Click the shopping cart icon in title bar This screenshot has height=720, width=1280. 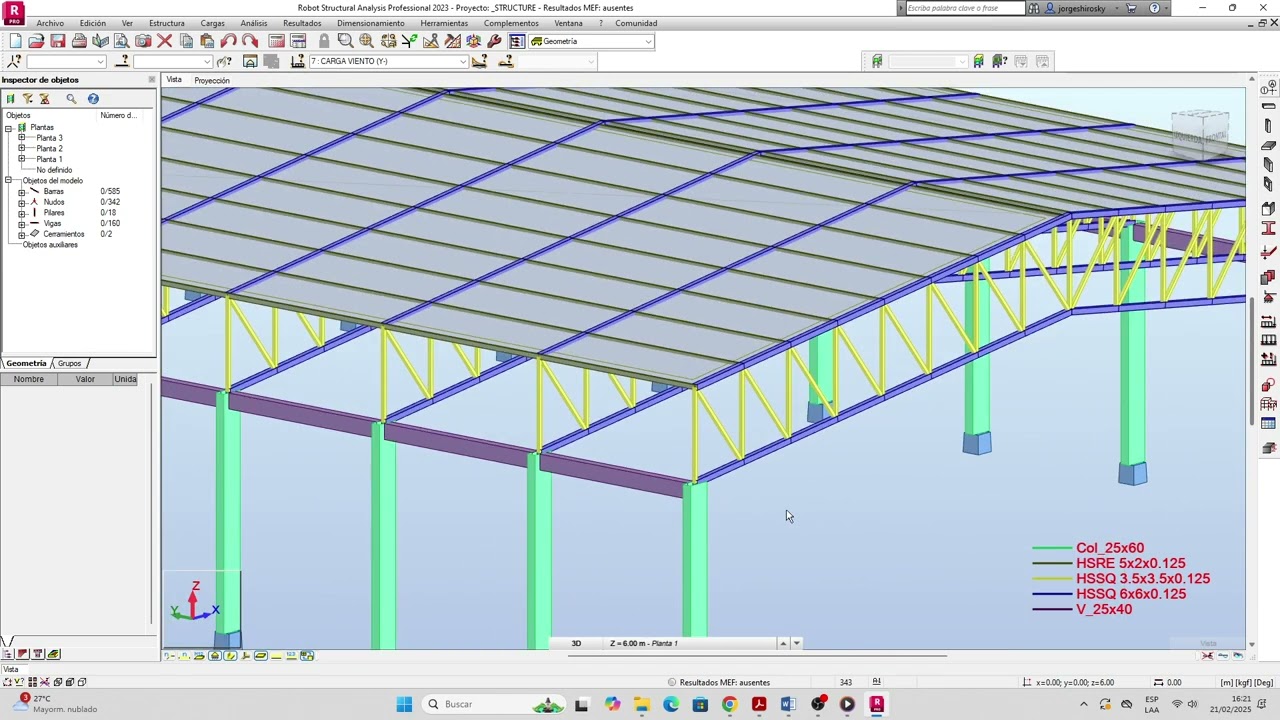pos(1131,8)
